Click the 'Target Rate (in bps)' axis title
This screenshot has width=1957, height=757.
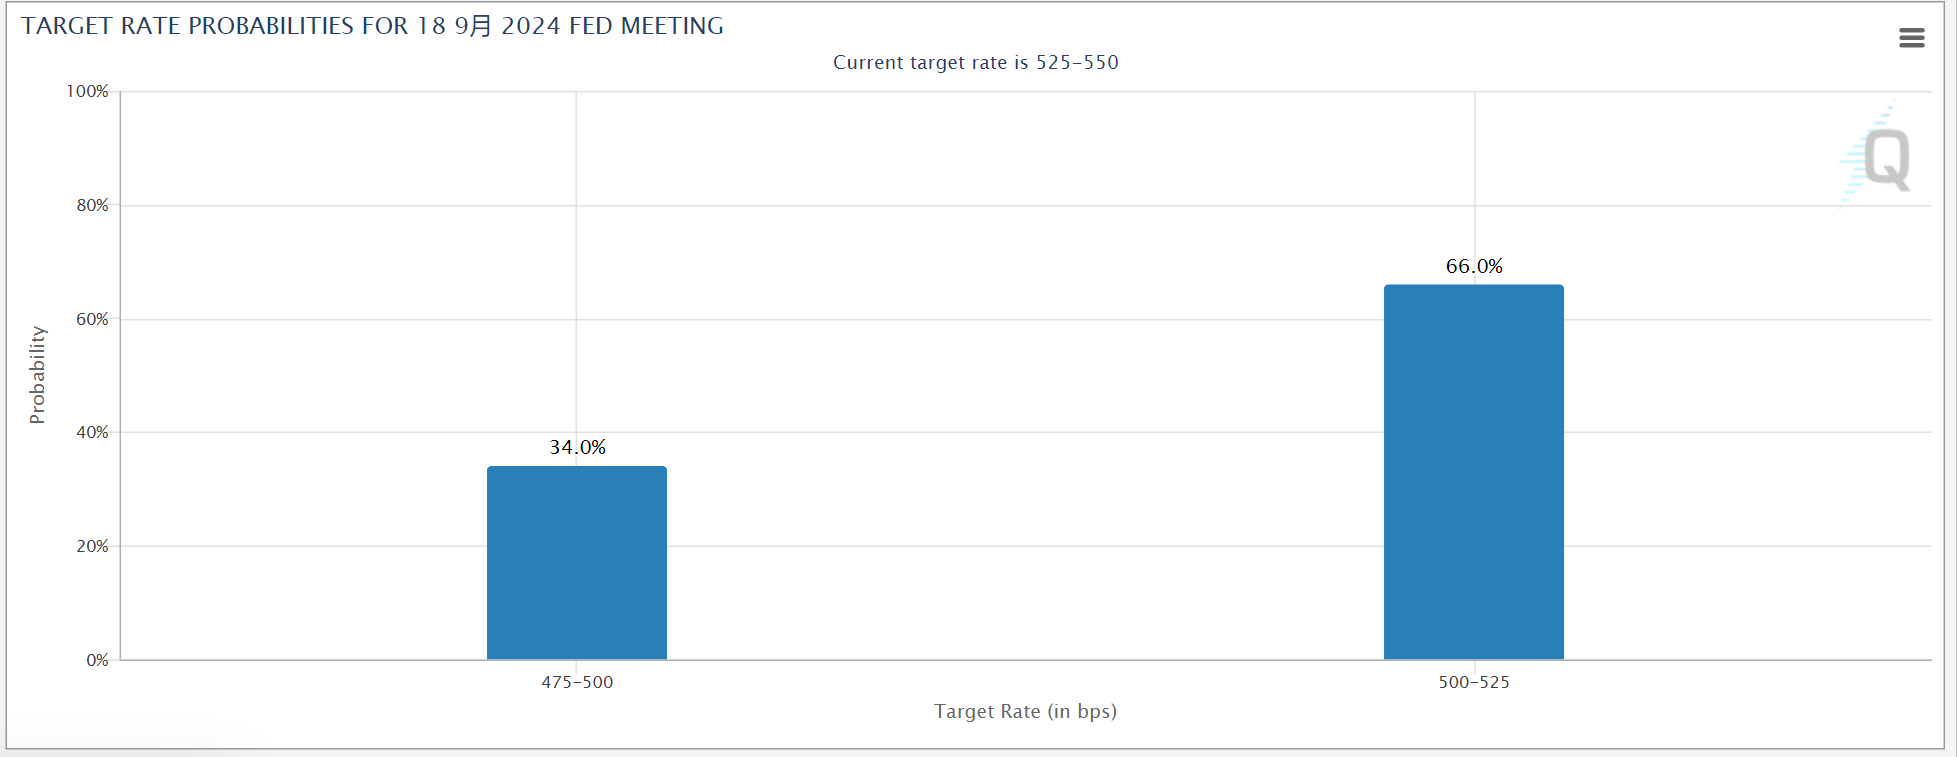tap(1025, 711)
